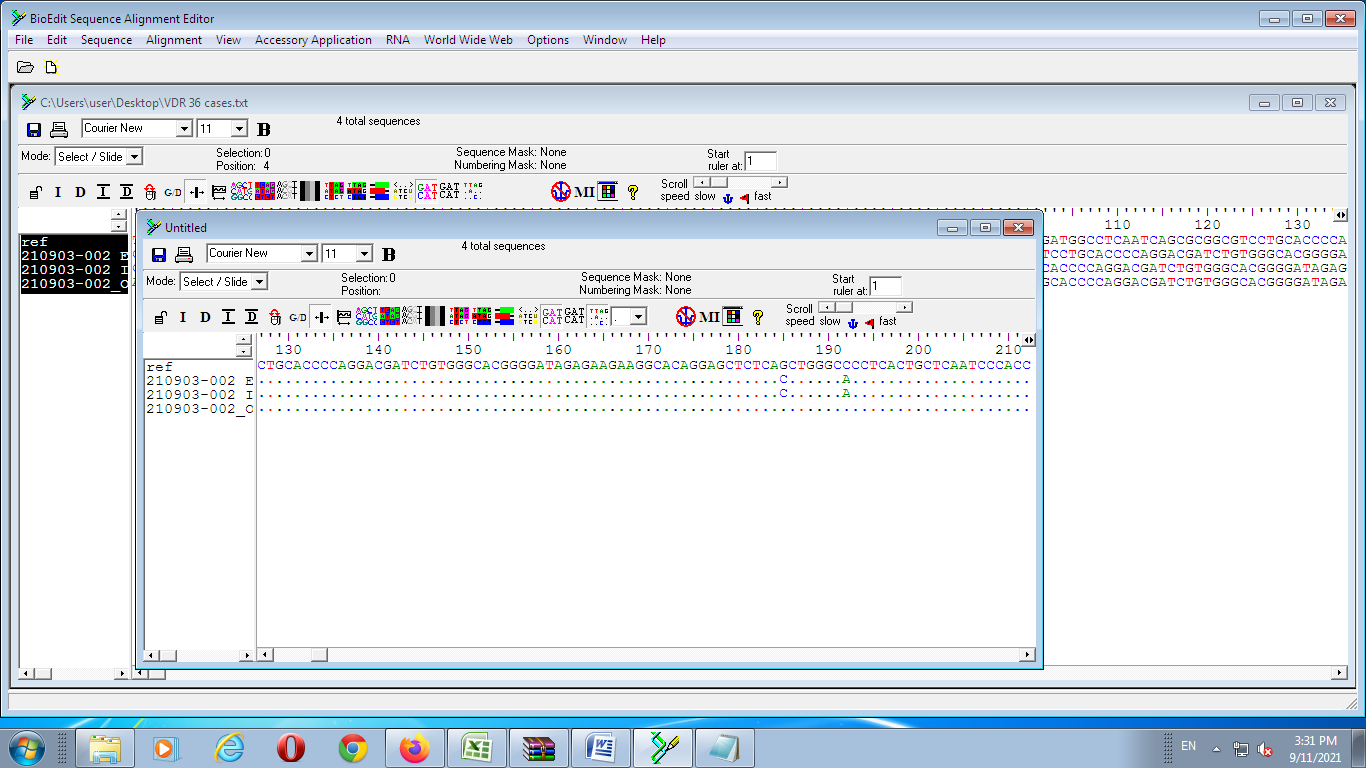Toggle bold font in VDR 36 cases window
The height and width of the screenshot is (768, 1366).
coord(264,129)
